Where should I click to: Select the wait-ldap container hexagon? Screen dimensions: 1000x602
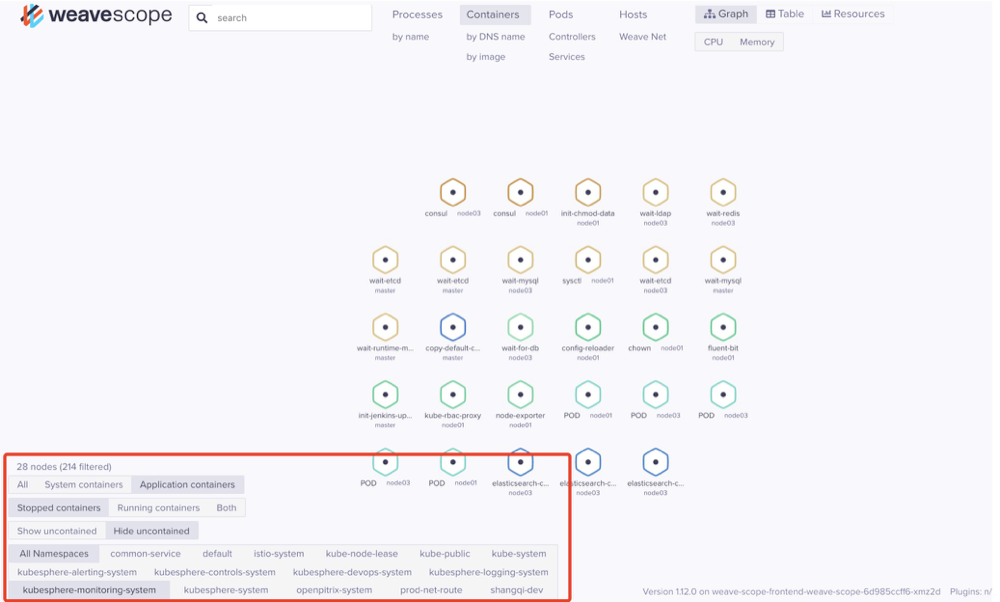[656, 192]
